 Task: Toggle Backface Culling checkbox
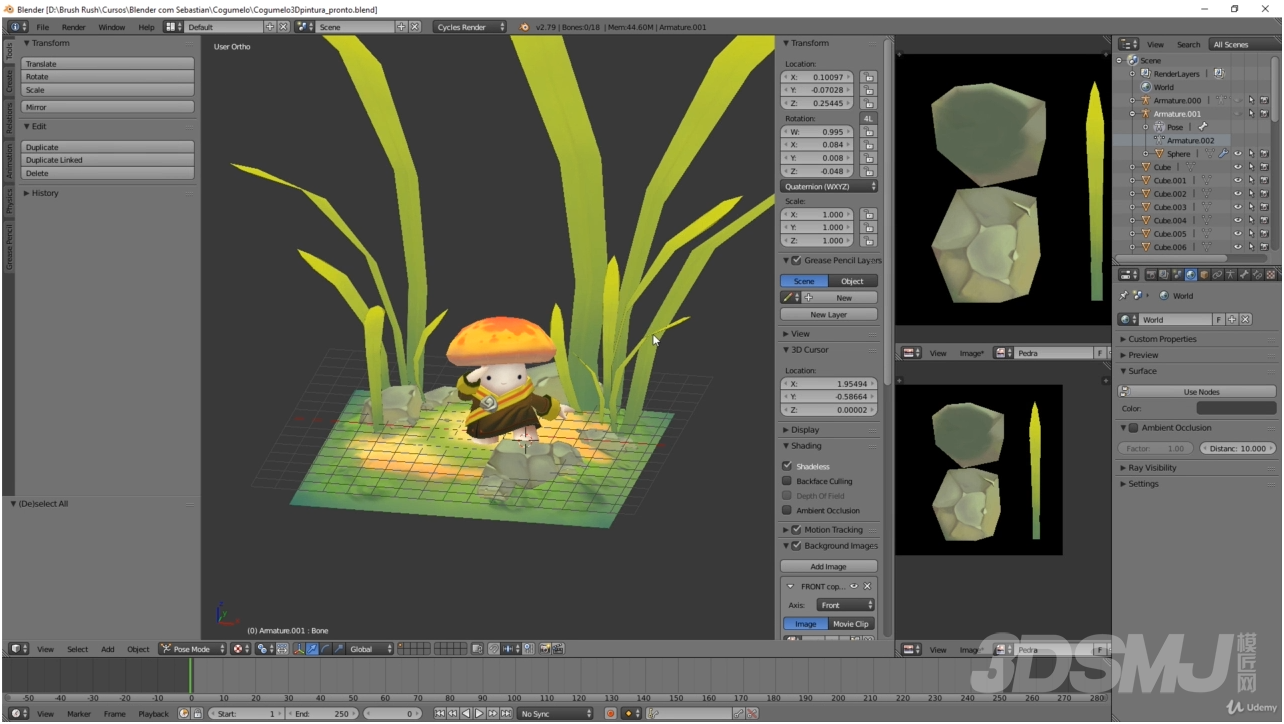tap(787, 481)
